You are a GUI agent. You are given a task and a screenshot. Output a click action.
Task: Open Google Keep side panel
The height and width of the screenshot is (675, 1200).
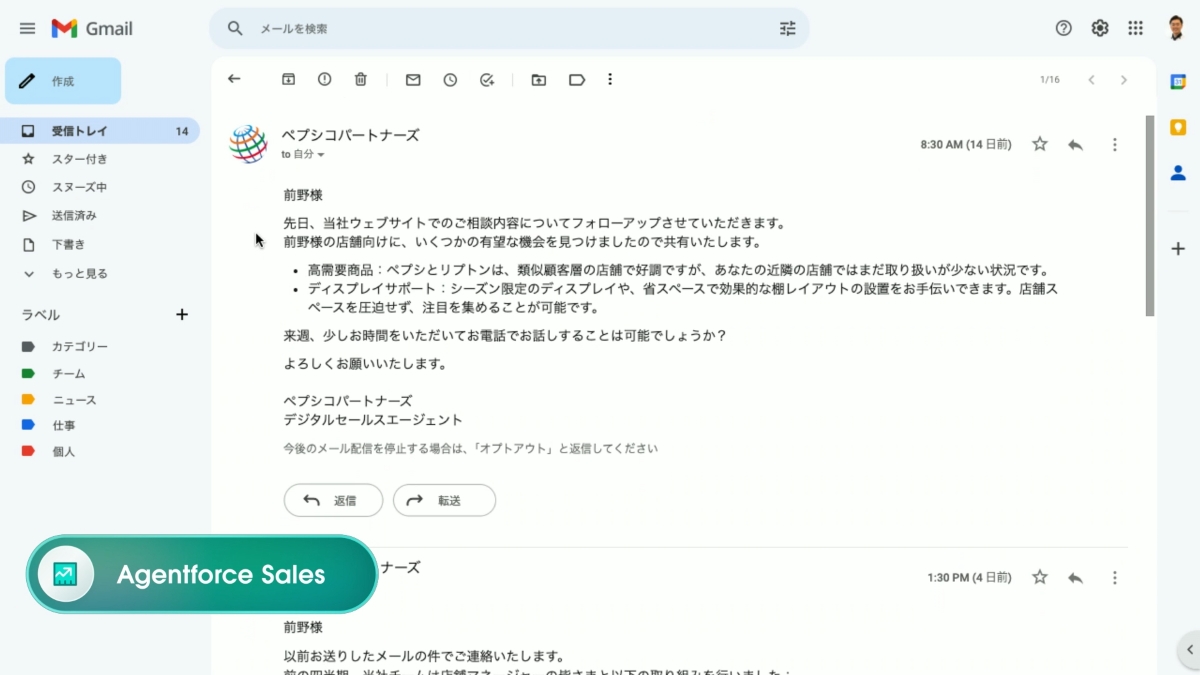tap(1178, 127)
